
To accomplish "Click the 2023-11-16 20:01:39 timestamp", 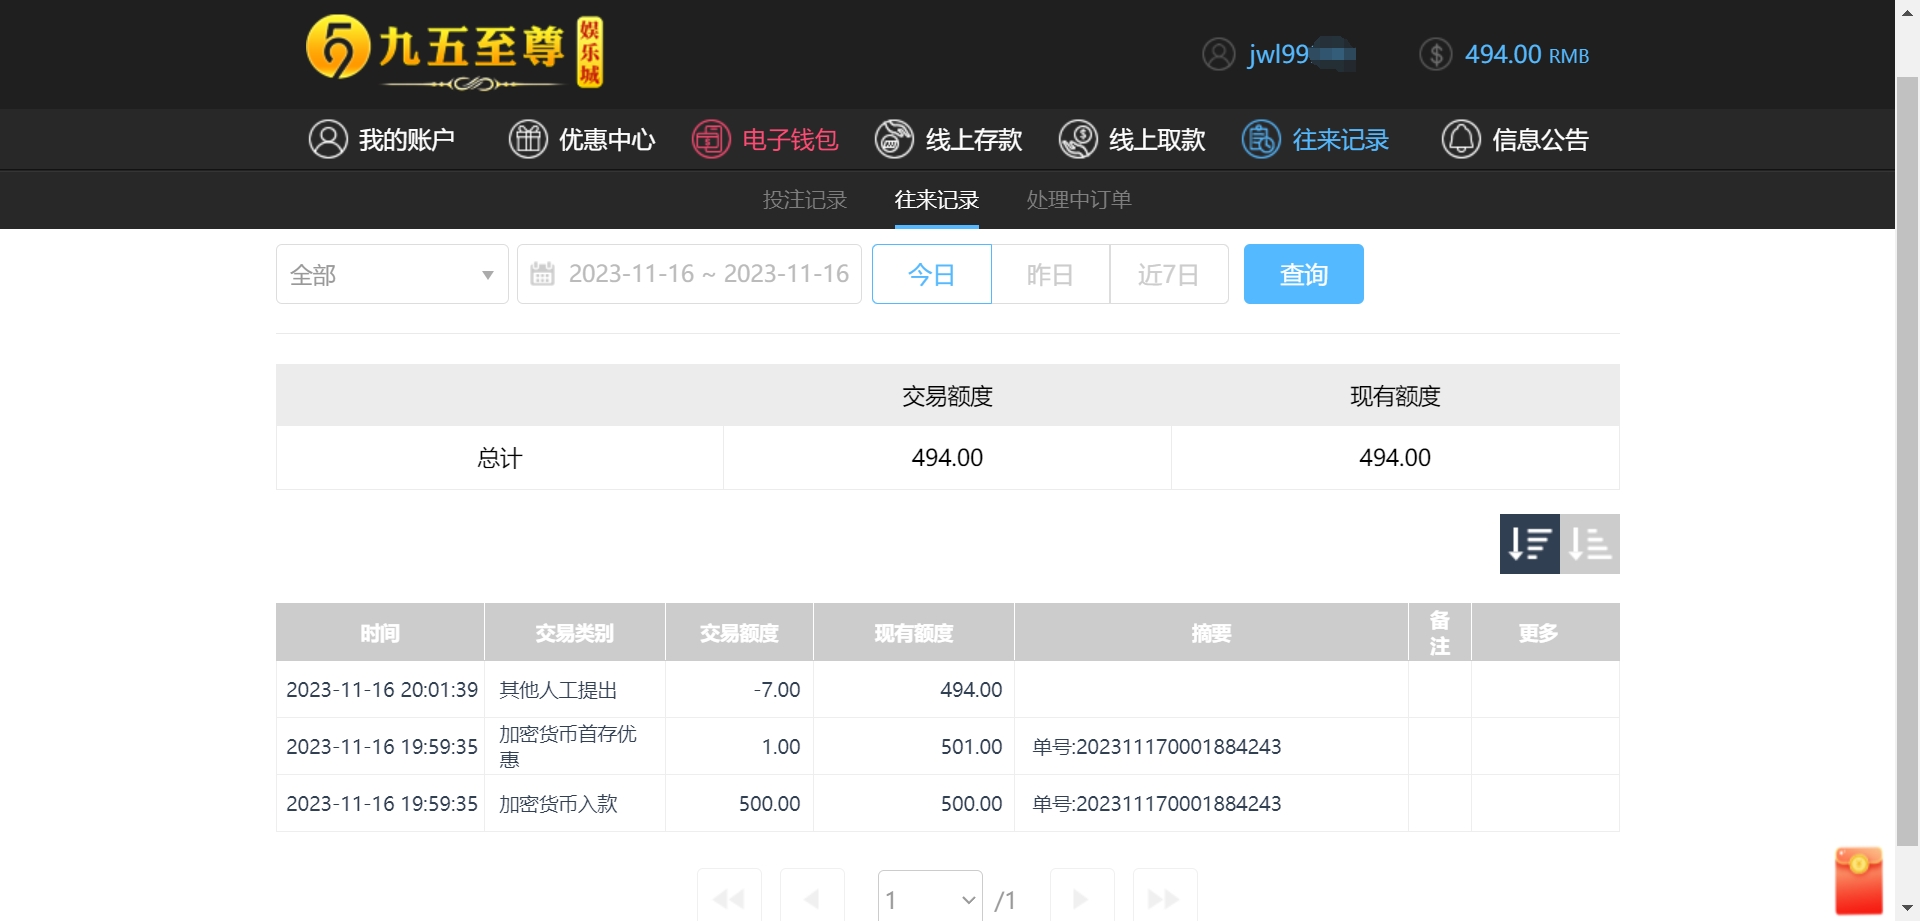I will click(x=382, y=690).
